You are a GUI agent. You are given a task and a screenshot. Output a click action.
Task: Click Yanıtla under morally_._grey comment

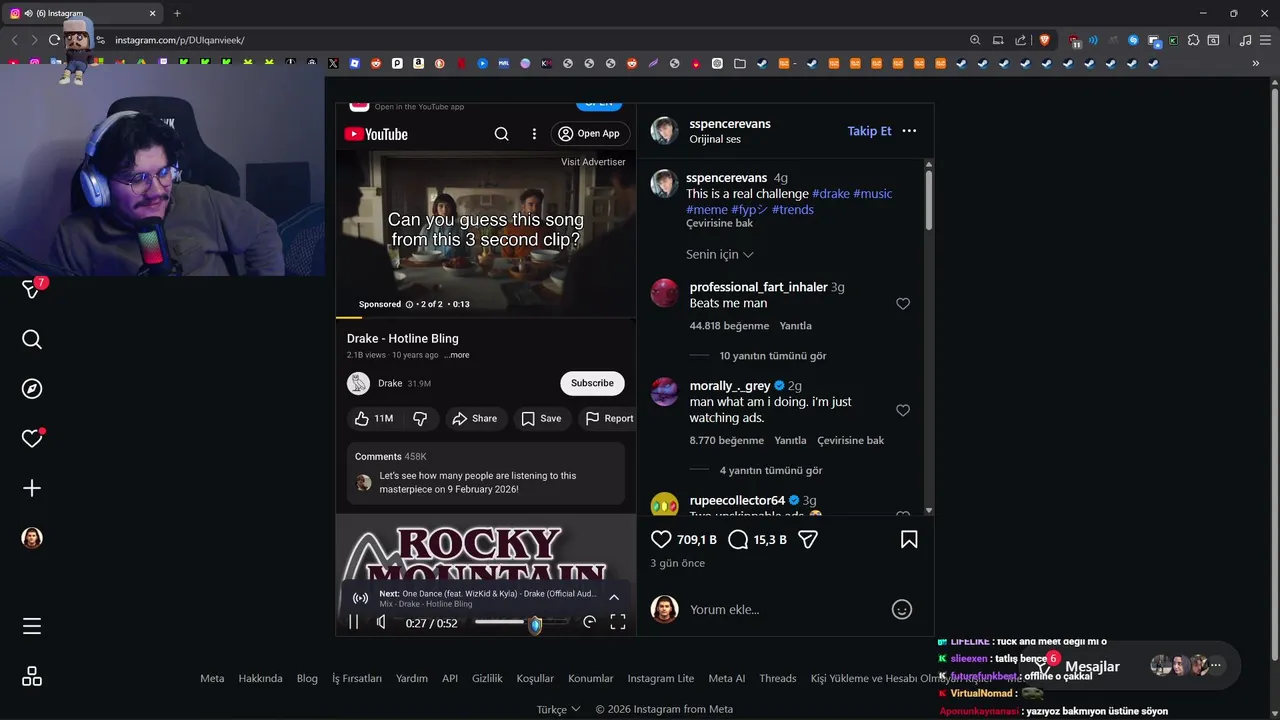click(790, 440)
